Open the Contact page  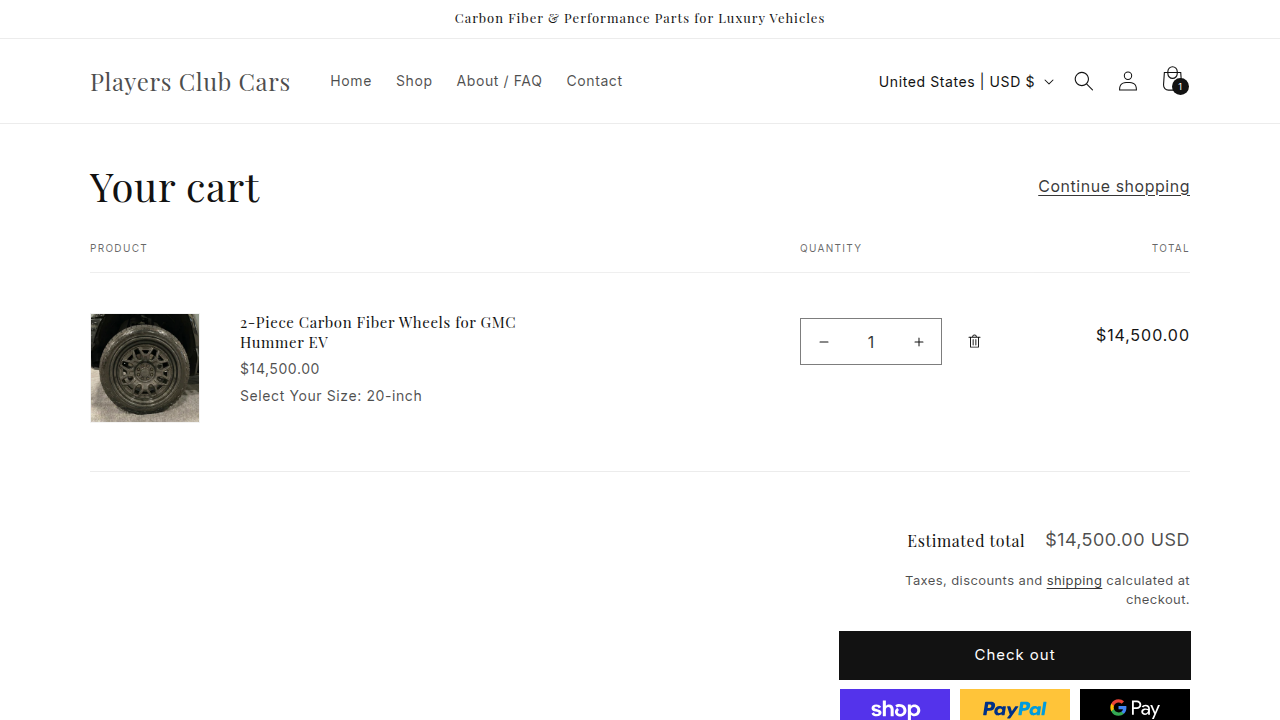(594, 81)
